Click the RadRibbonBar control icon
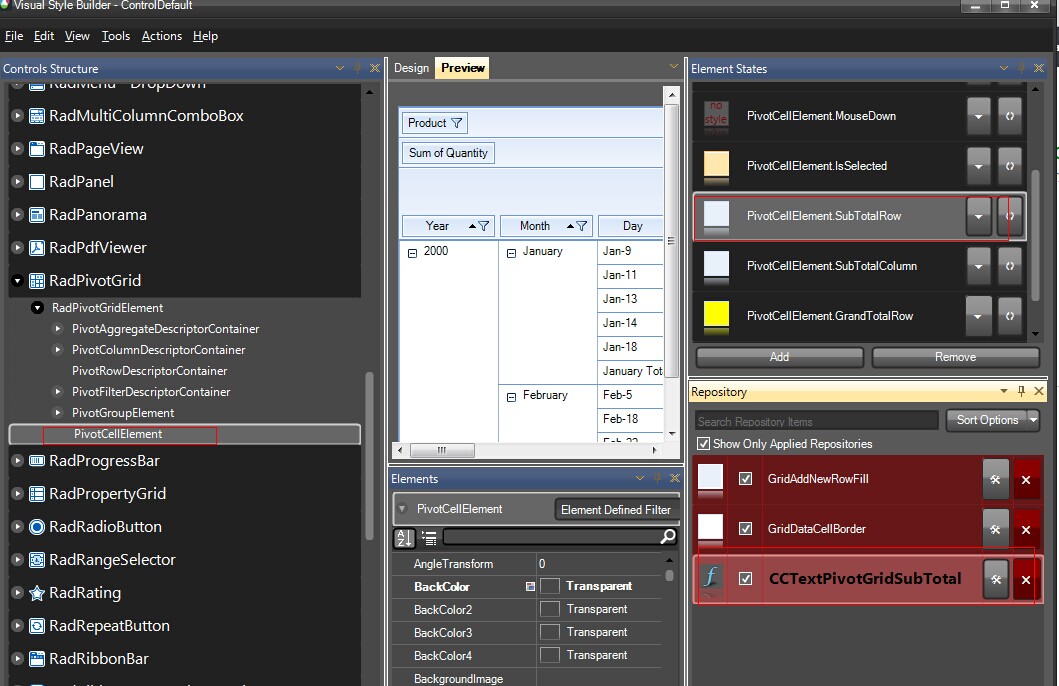The width and height of the screenshot is (1059, 686). click(x=37, y=659)
